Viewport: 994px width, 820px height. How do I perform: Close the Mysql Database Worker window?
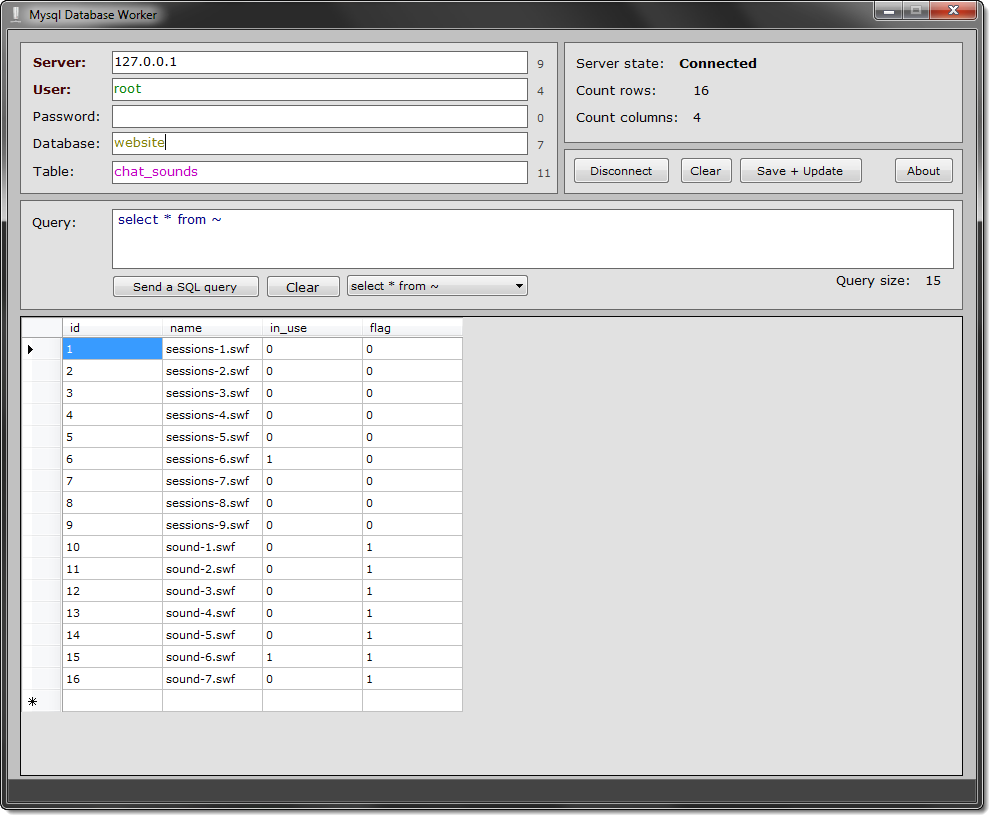coord(953,11)
